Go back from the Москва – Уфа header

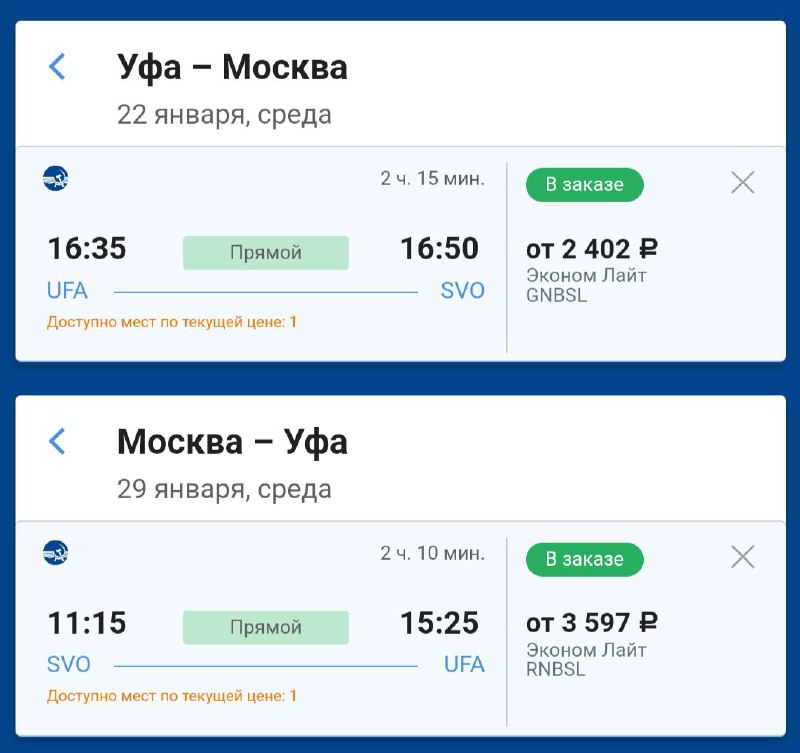[57, 441]
